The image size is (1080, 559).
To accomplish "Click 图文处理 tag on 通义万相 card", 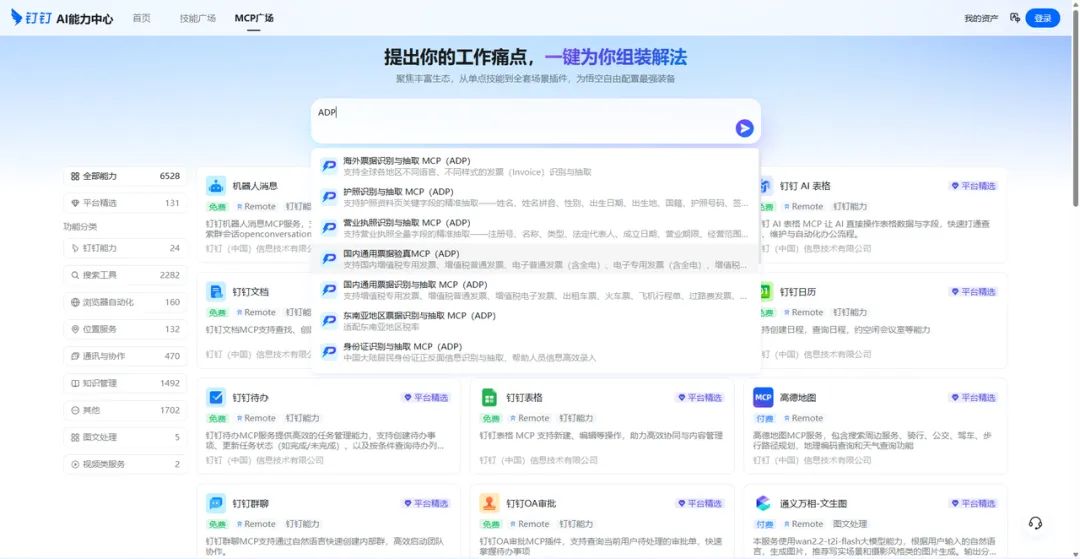I will point(850,524).
